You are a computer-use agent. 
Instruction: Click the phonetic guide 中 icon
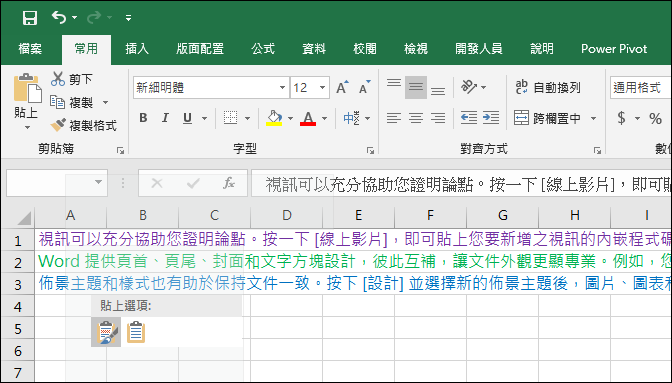coord(351,118)
